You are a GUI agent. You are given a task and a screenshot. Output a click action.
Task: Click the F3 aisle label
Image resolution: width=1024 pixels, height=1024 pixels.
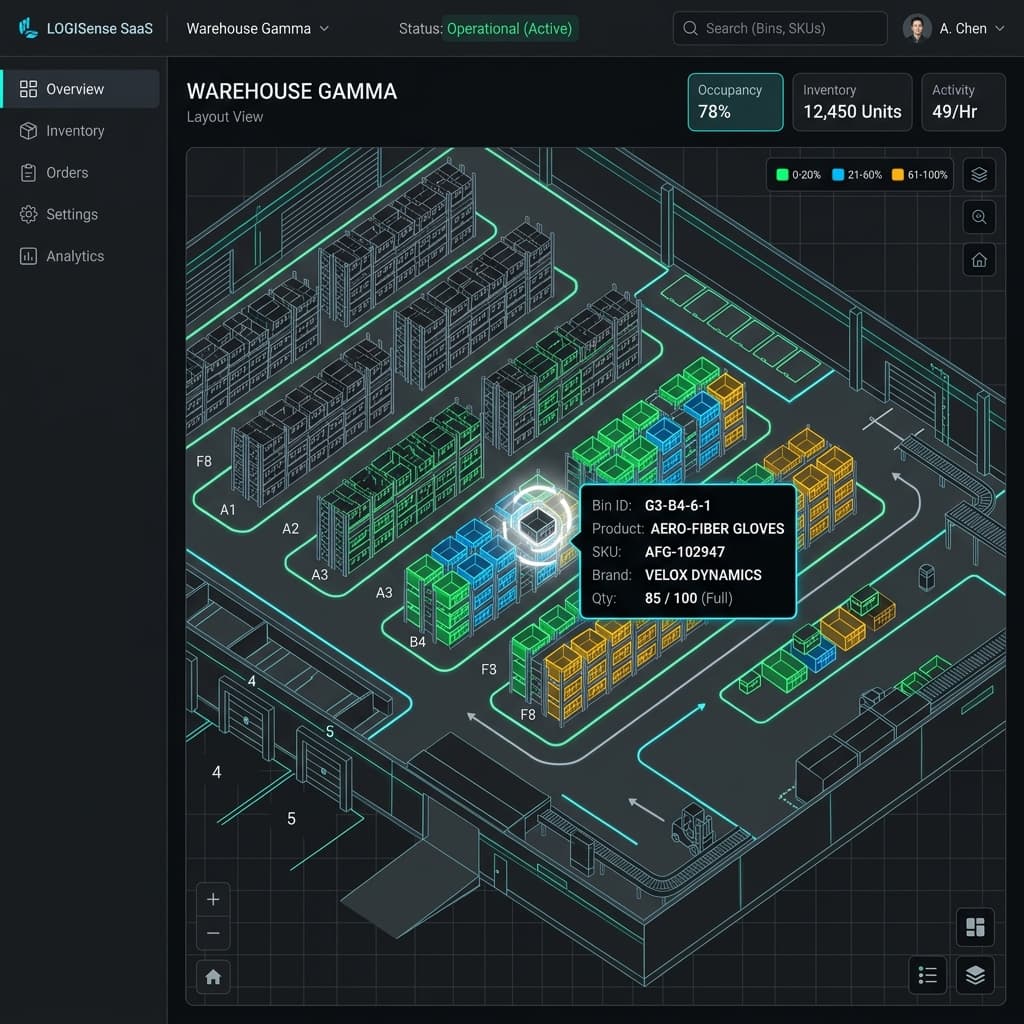(488, 669)
